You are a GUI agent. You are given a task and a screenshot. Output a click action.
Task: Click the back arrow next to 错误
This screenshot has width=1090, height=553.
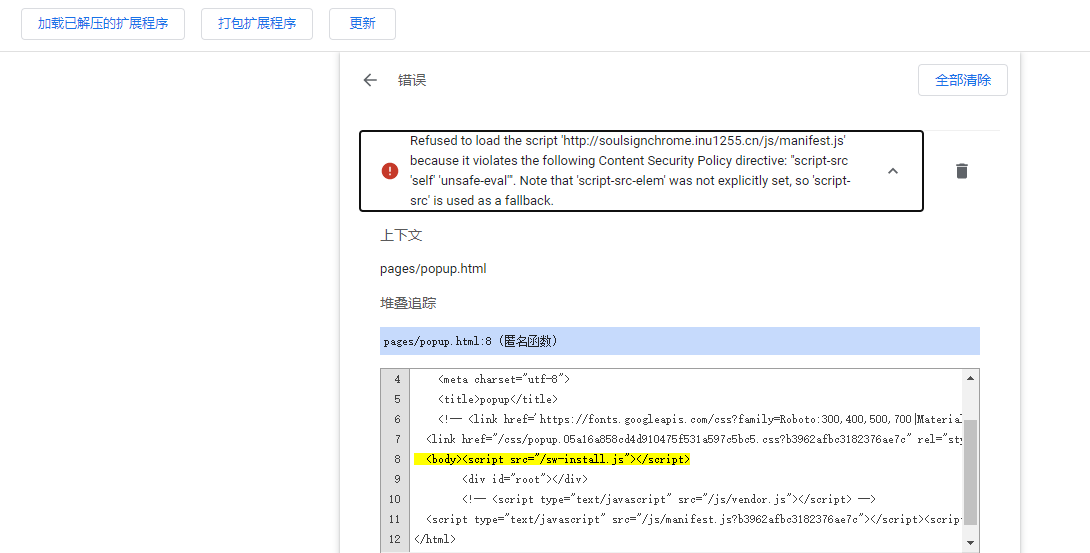tap(370, 80)
